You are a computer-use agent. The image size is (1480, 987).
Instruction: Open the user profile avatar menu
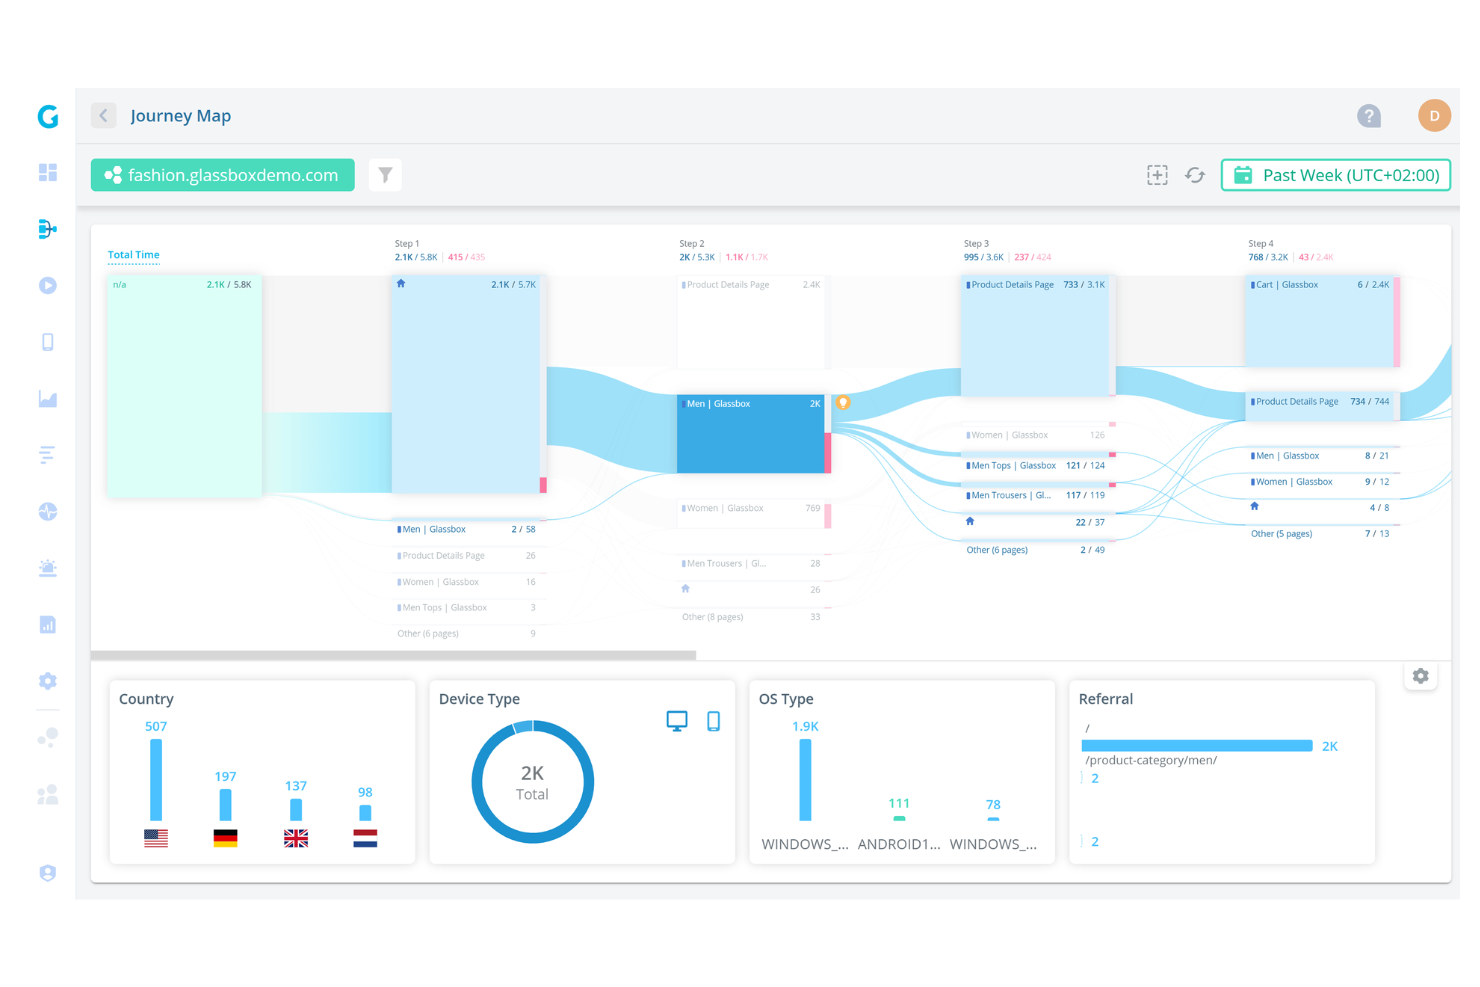click(x=1434, y=115)
